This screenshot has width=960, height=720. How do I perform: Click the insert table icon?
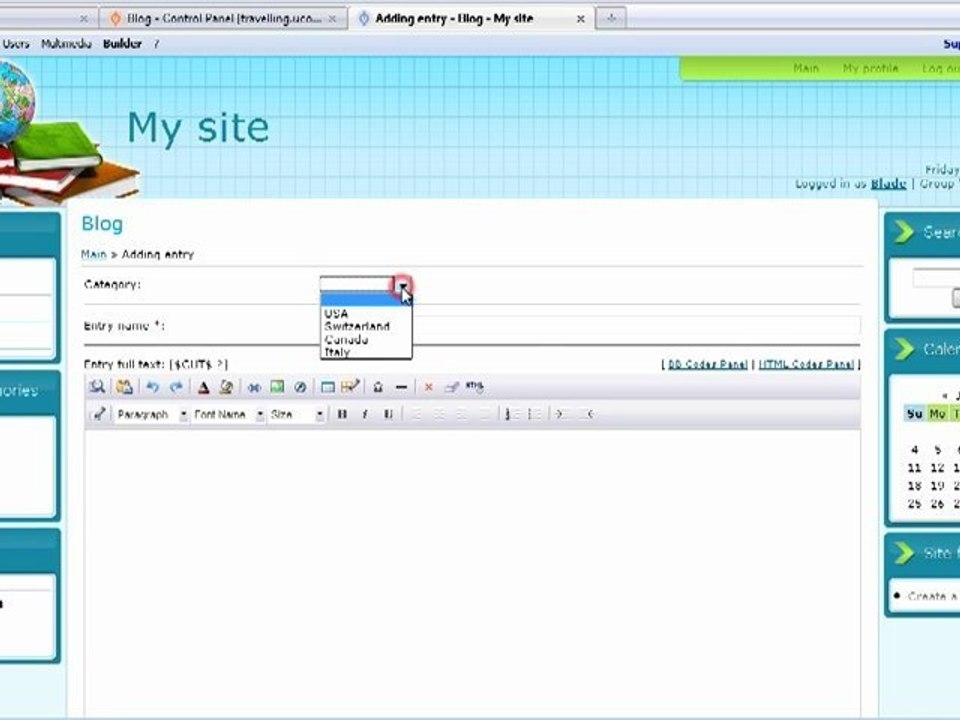click(x=328, y=387)
